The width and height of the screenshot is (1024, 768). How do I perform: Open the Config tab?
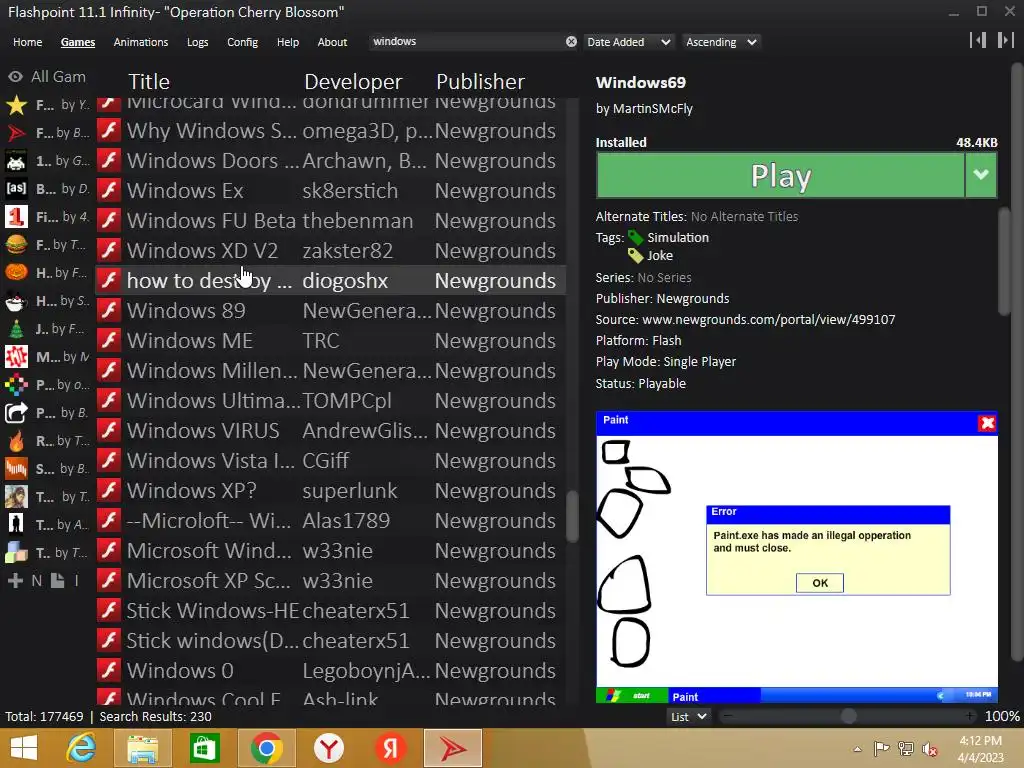242,42
